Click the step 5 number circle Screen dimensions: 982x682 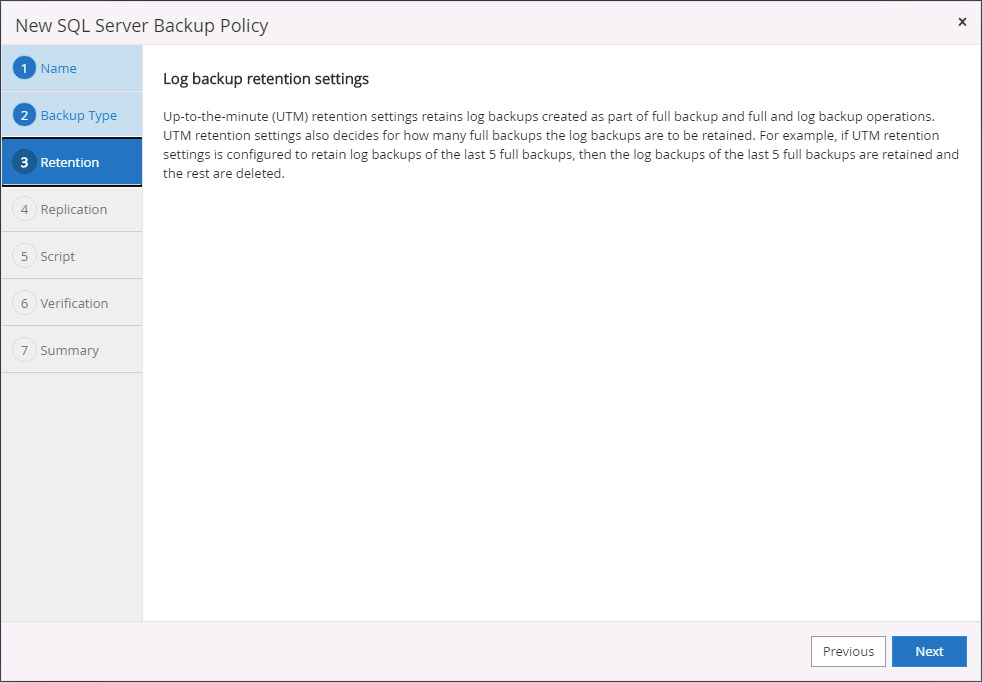pyautogui.click(x=24, y=256)
